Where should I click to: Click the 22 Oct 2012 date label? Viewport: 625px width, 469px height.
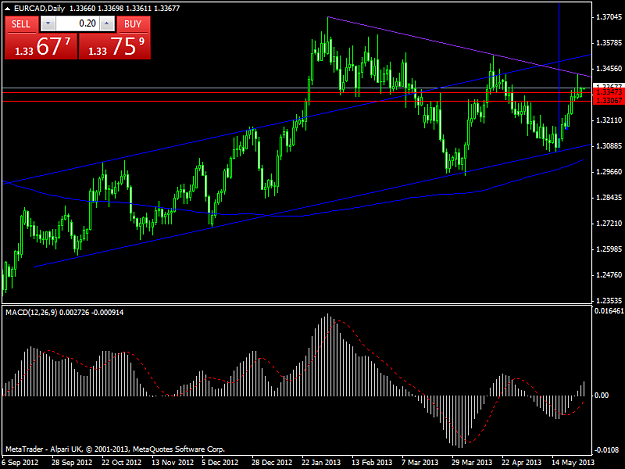122,462
